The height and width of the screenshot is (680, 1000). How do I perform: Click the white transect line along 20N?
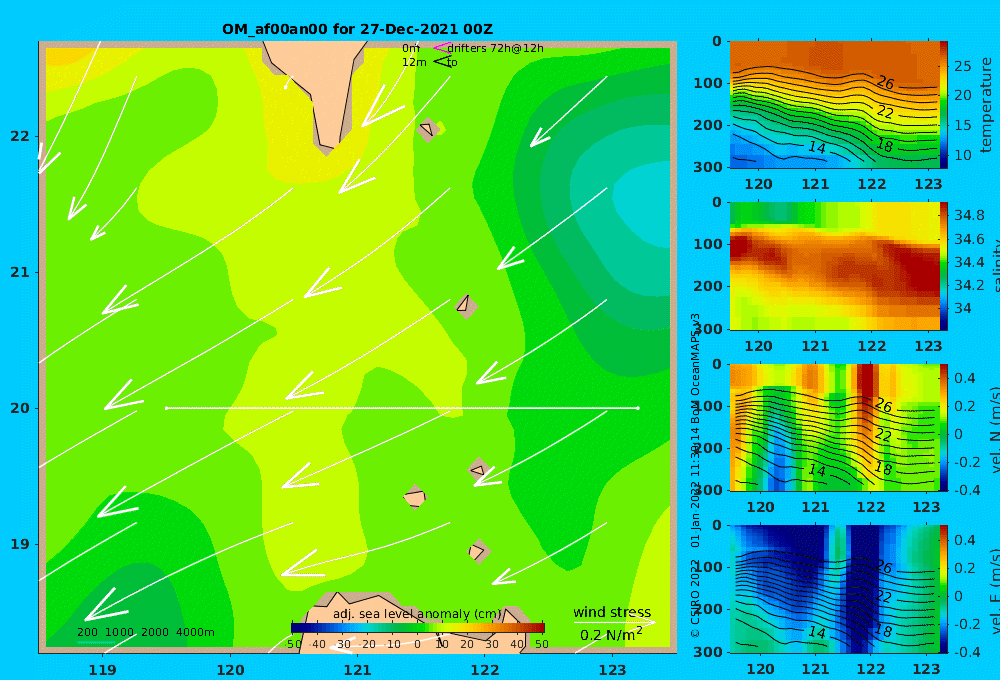coord(402,408)
